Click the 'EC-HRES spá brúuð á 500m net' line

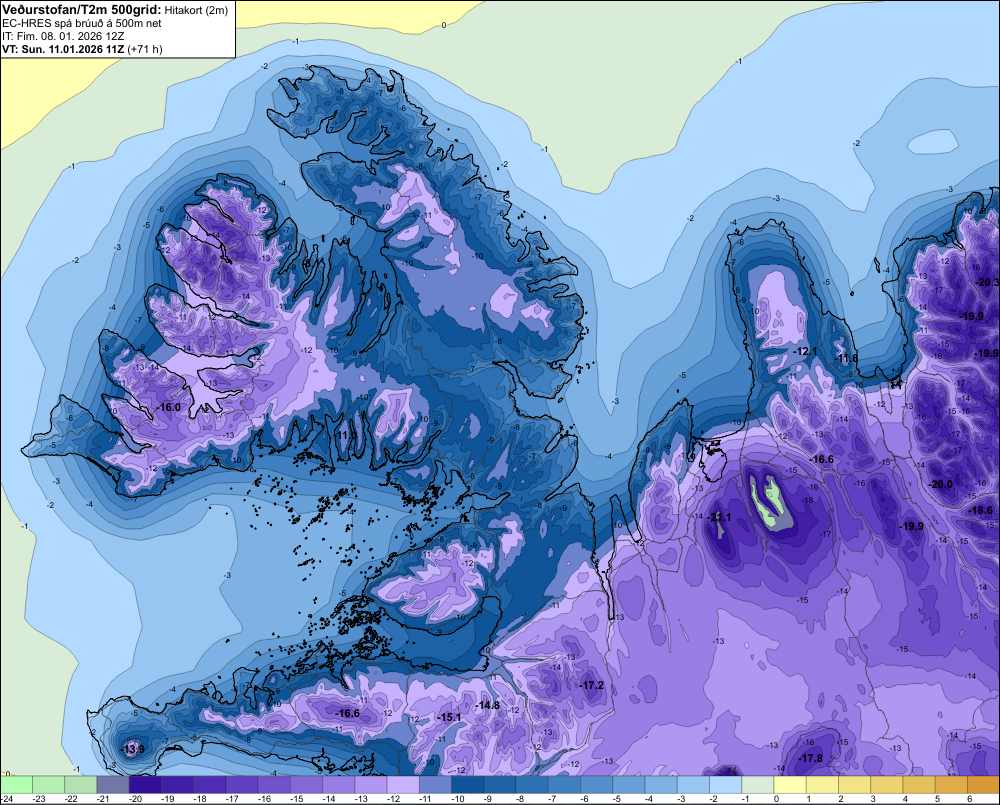pos(82,23)
